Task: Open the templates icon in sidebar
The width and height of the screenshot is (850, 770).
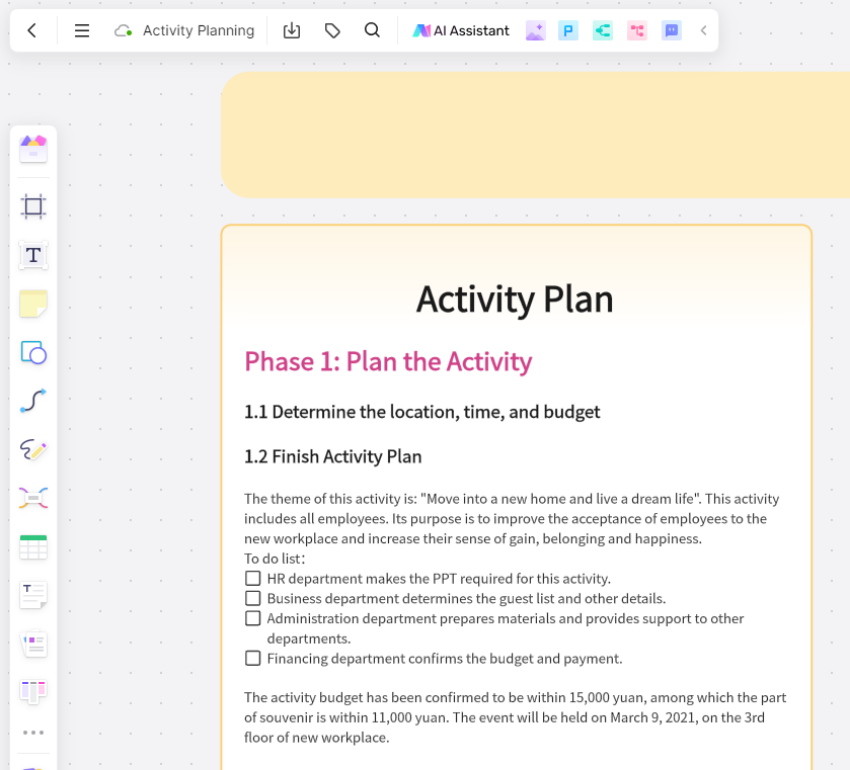Action: click(x=34, y=149)
